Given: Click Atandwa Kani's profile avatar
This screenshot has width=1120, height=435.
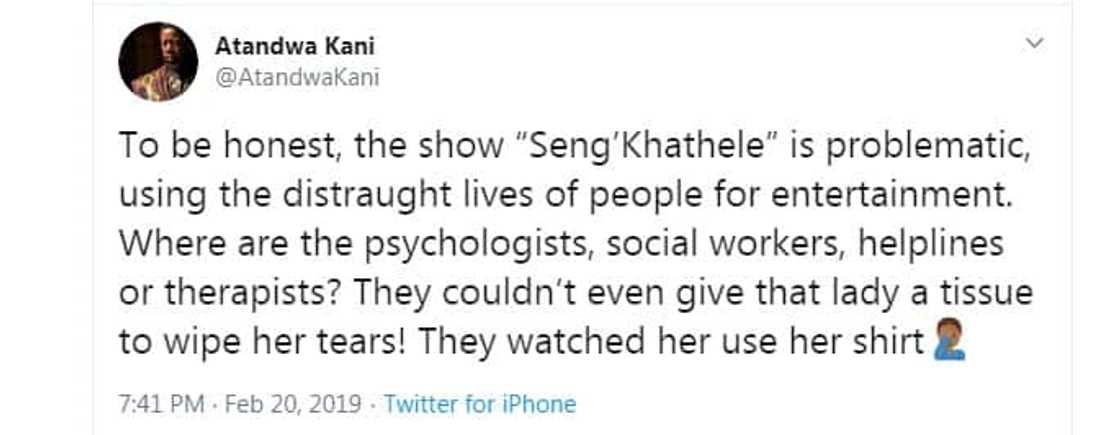Looking at the screenshot, I should pyautogui.click(x=158, y=61).
